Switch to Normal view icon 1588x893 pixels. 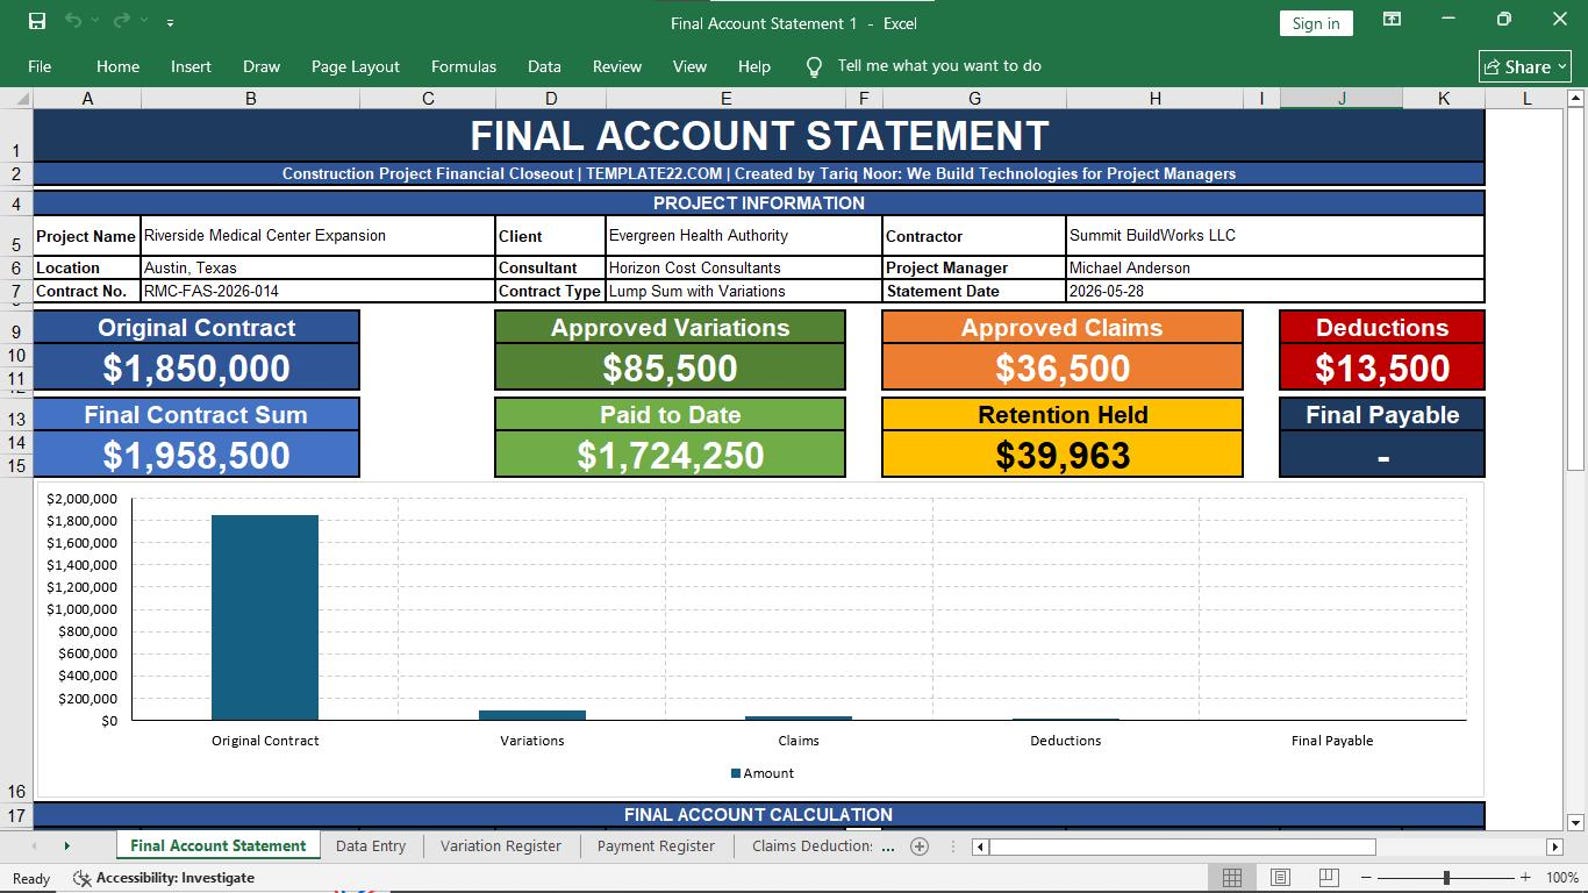(x=1232, y=877)
